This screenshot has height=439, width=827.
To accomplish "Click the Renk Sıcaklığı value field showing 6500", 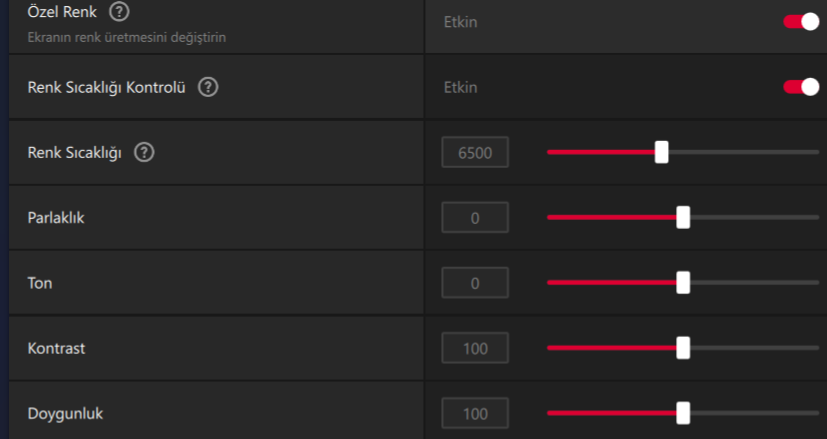I will coord(475,153).
